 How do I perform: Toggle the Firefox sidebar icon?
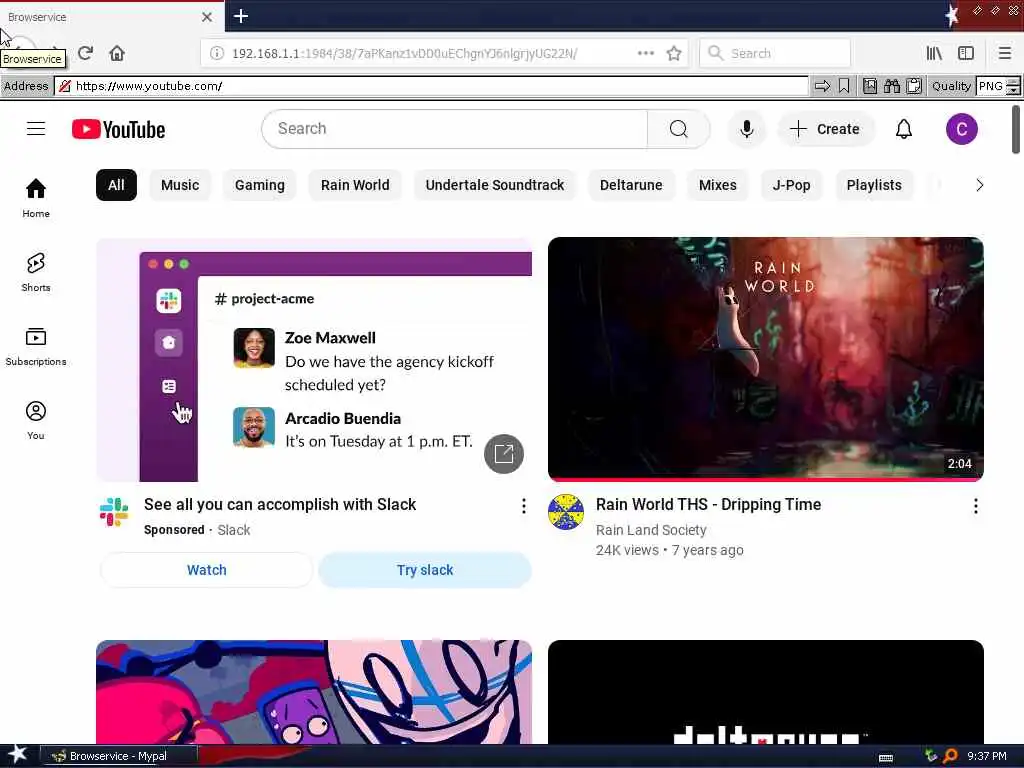tap(966, 53)
